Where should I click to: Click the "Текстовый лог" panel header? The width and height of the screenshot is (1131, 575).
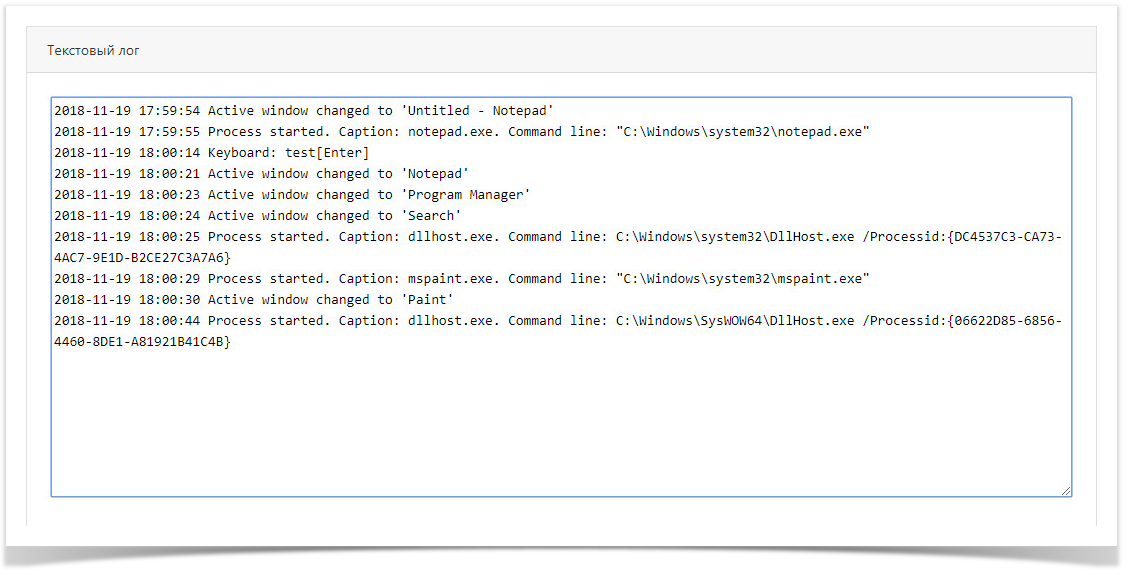point(93,50)
